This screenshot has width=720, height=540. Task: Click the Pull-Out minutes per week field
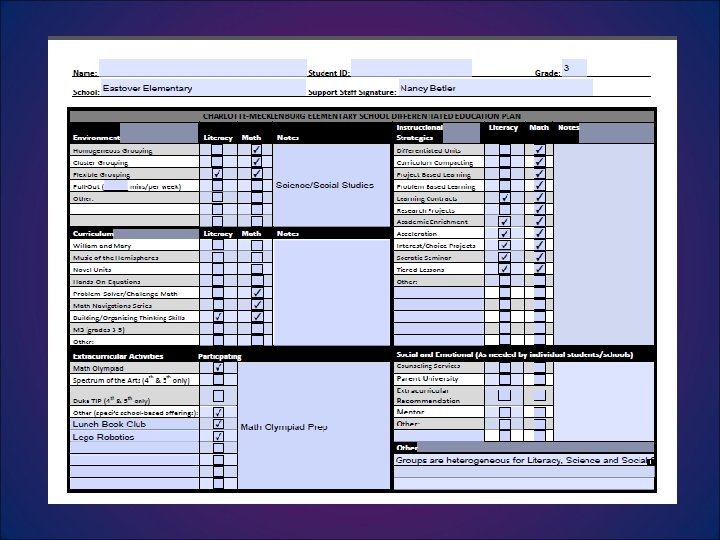coord(116,186)
